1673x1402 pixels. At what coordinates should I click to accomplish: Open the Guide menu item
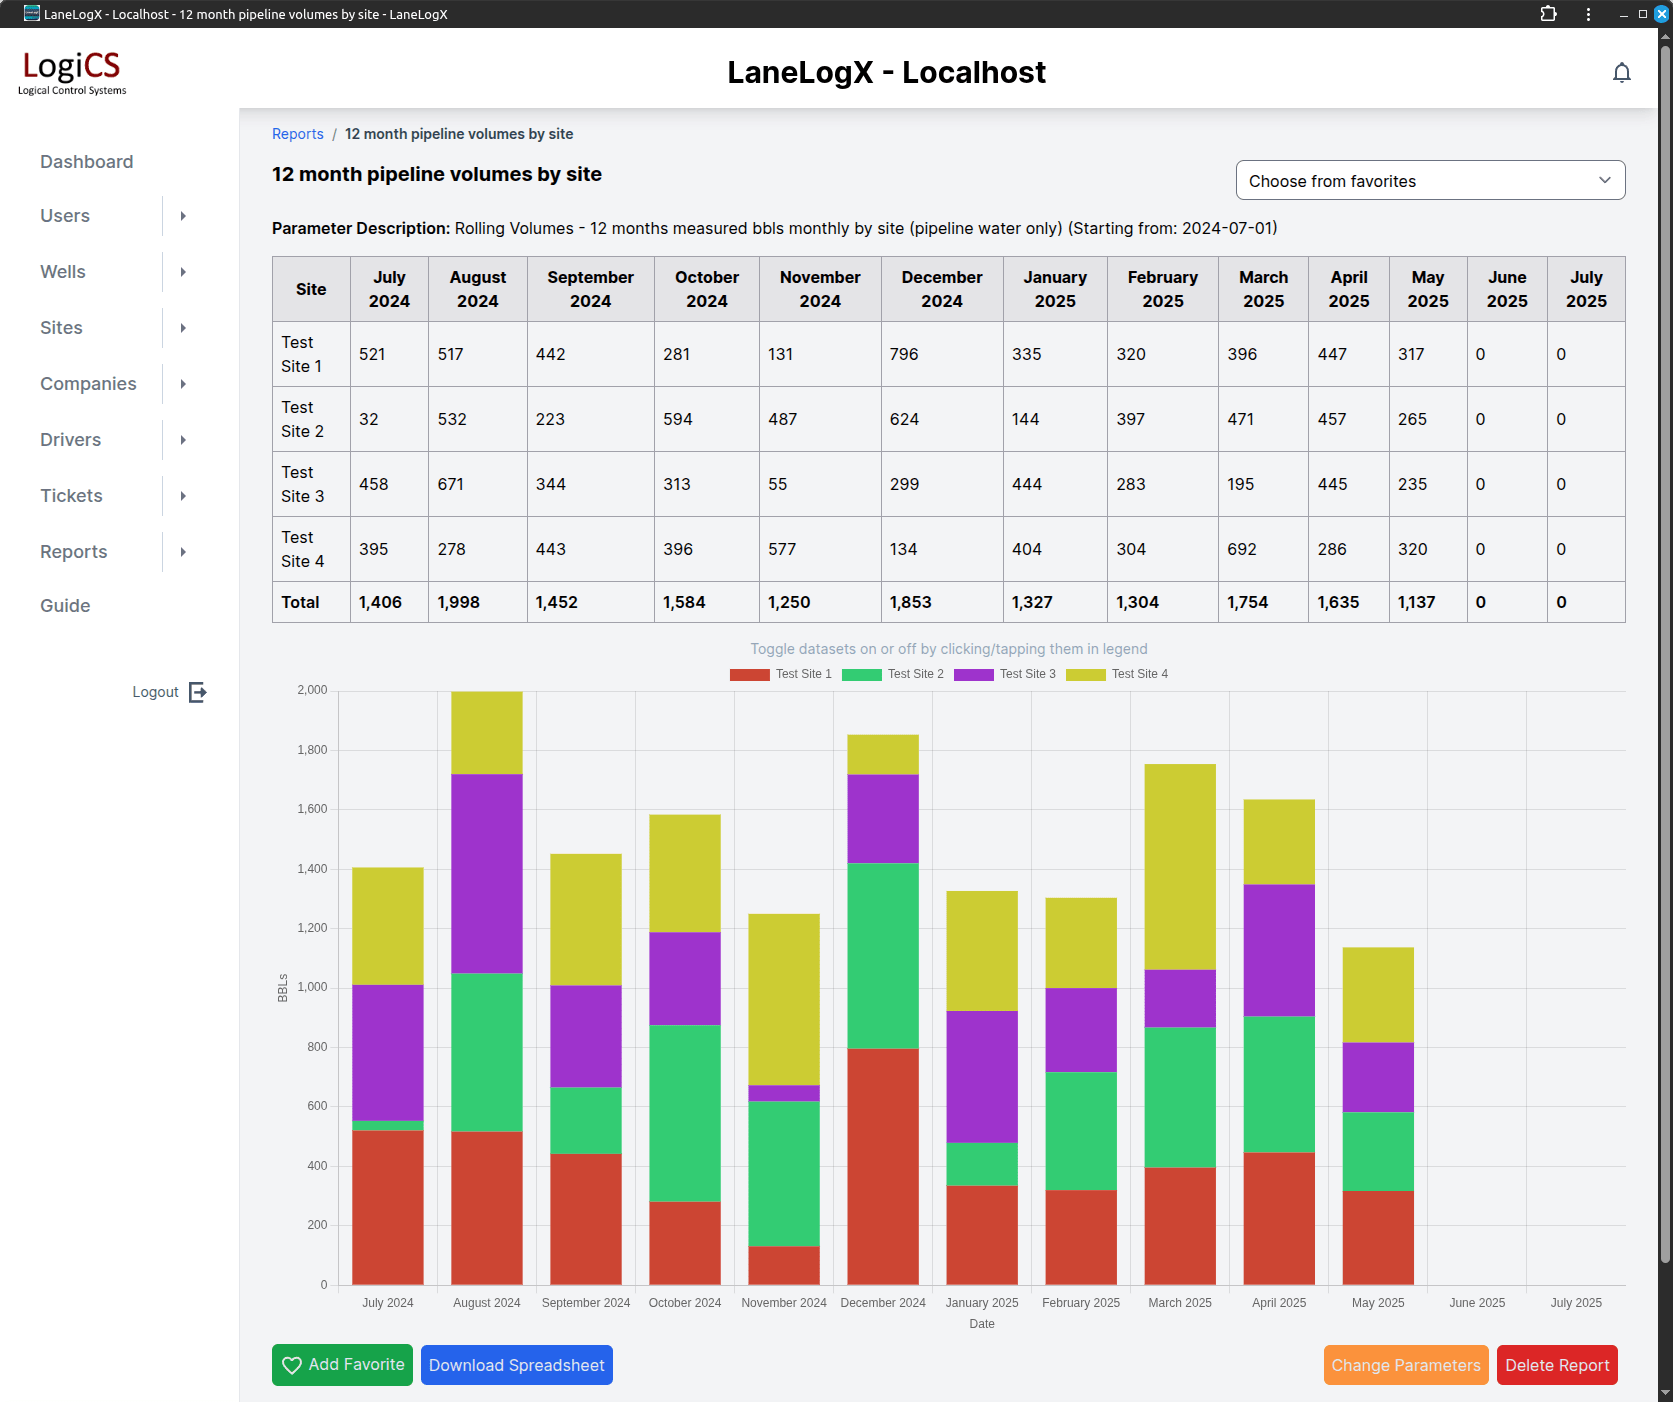click(x=65, y=606)
